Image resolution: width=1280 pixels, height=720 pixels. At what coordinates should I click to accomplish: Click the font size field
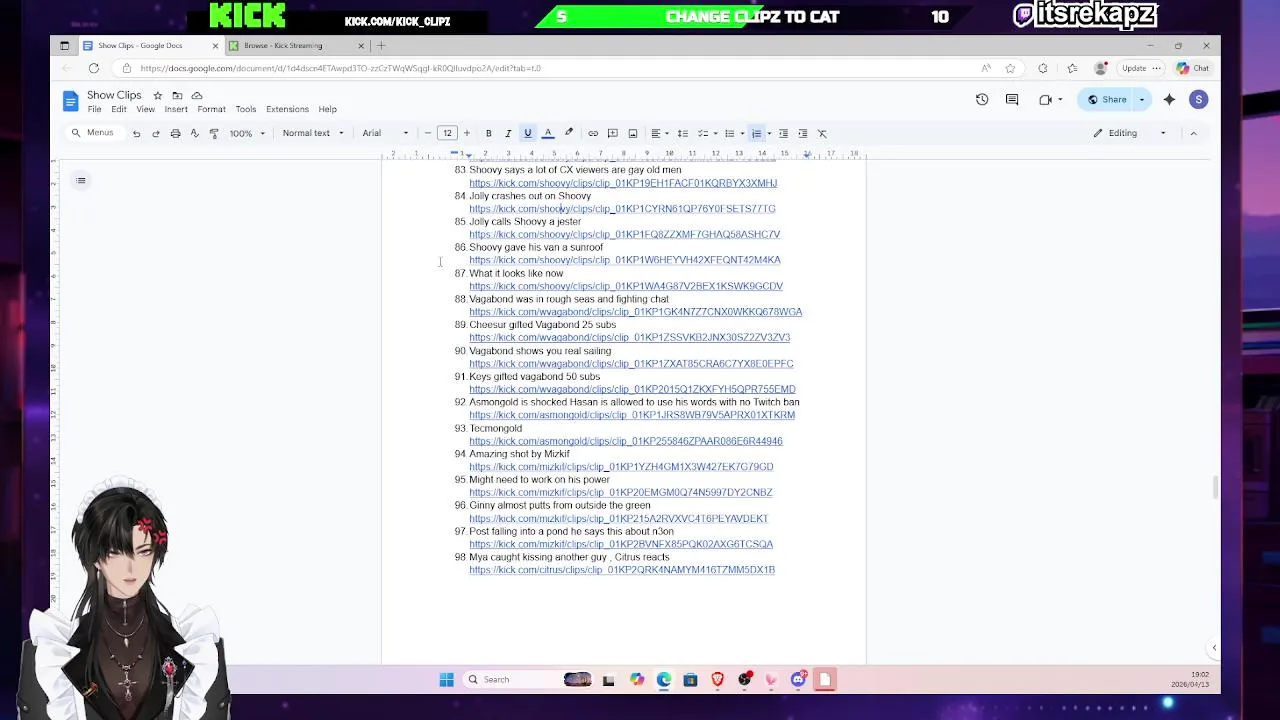point(447,133)
